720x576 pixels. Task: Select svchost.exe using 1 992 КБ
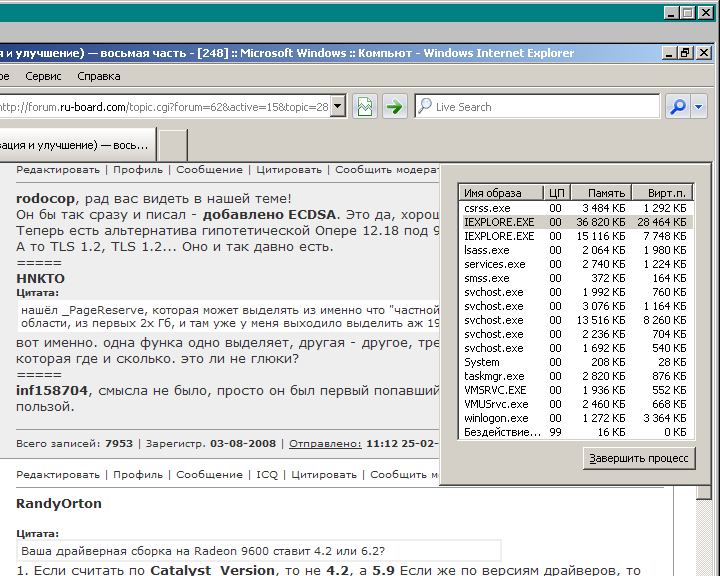coord(576,292)
